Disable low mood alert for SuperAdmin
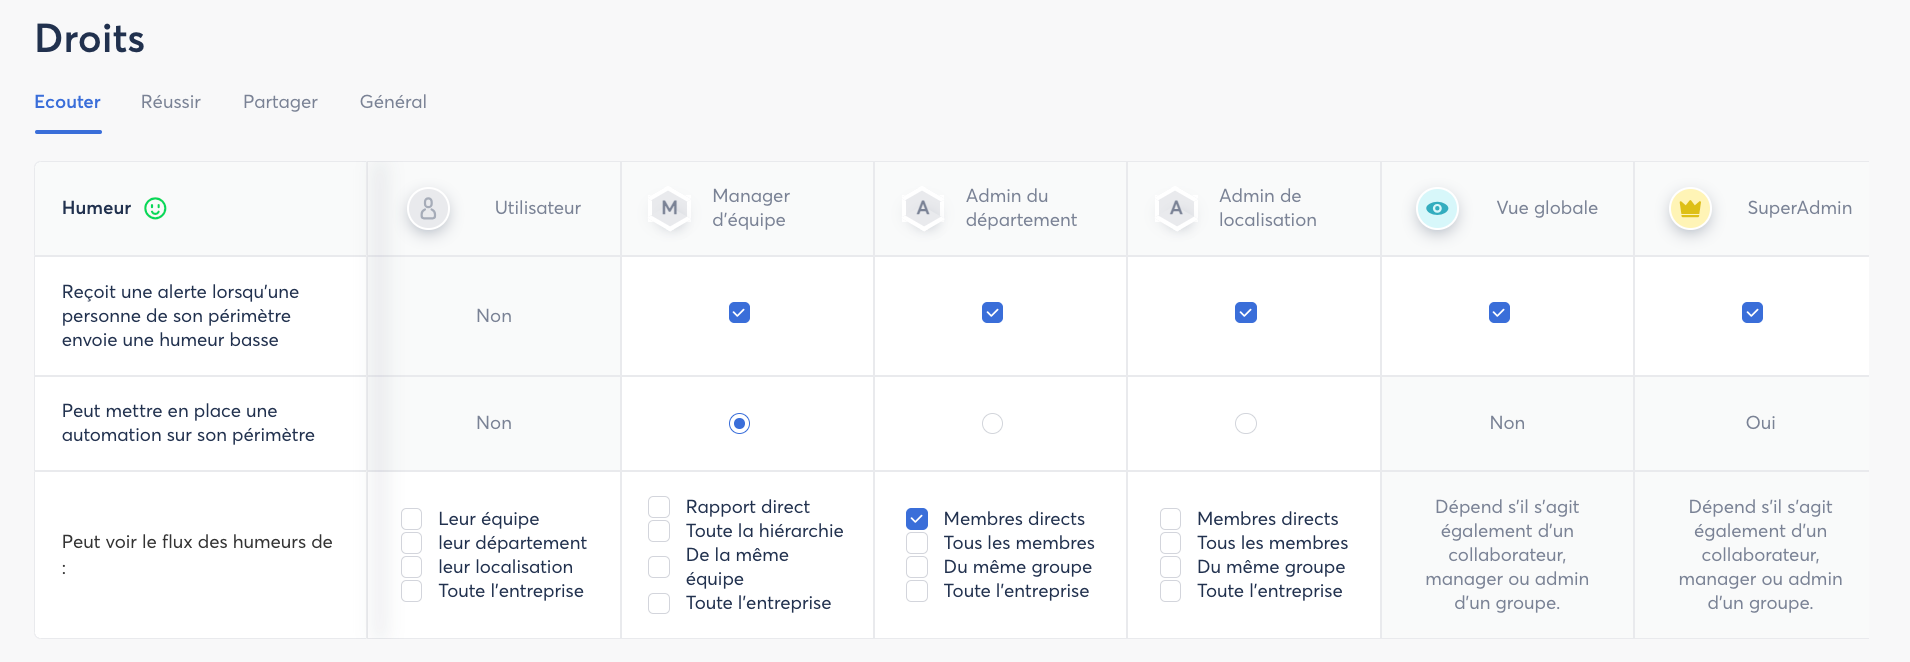 (x=1752, y=313)
